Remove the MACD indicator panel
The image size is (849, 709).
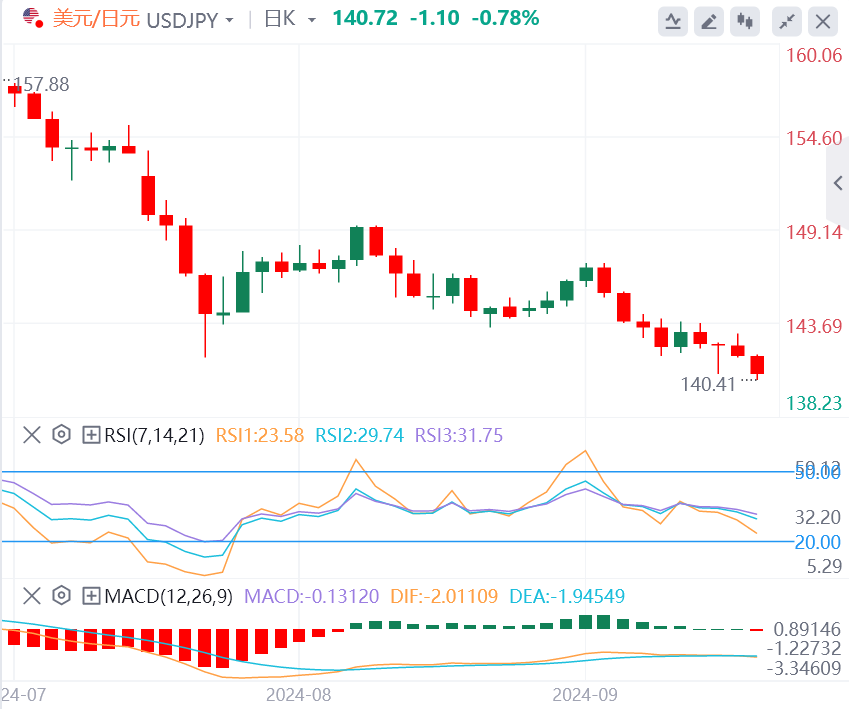[x=32, y=596]
